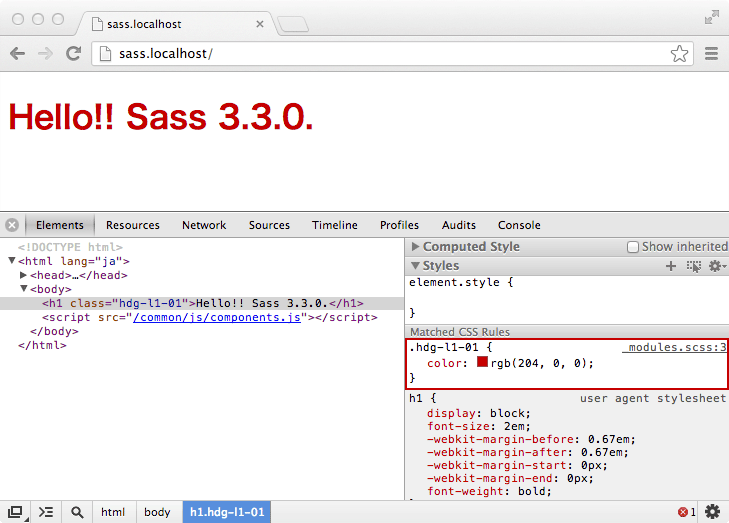
Task: Go forward with the browser forward arrow
Action: 45,53
